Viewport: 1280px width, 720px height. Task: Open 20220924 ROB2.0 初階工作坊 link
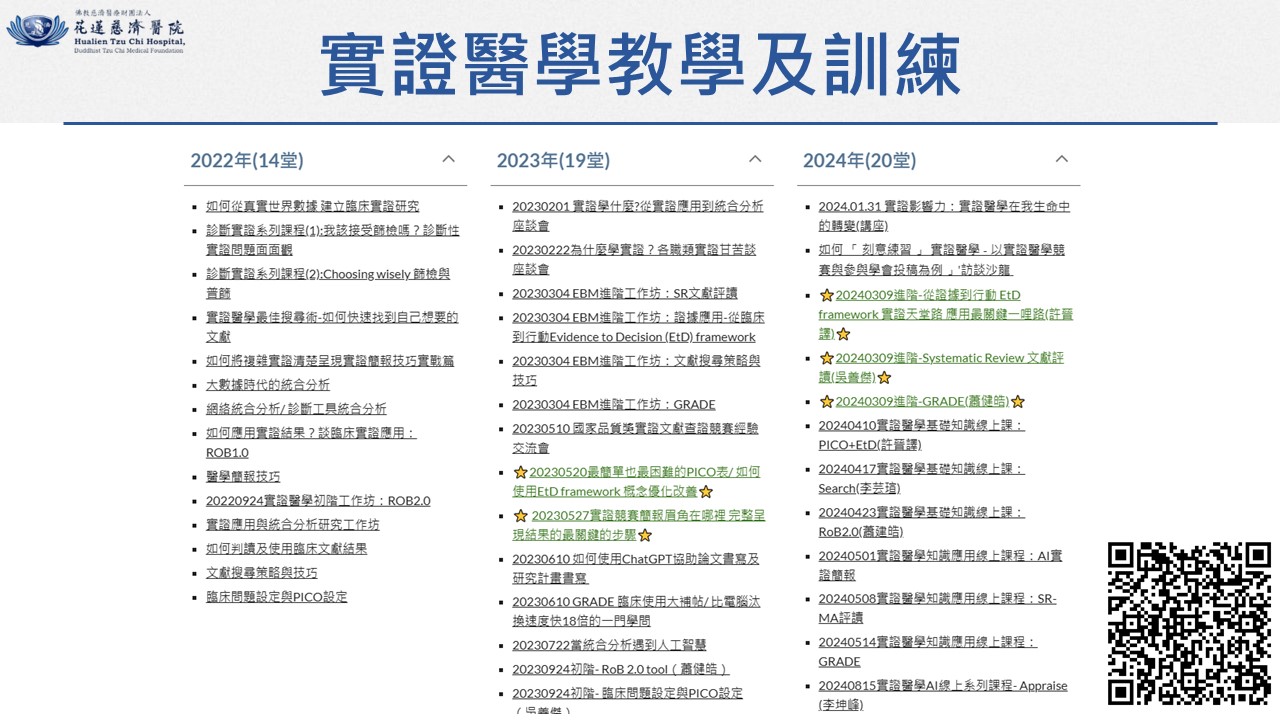[x=318, y=500]
